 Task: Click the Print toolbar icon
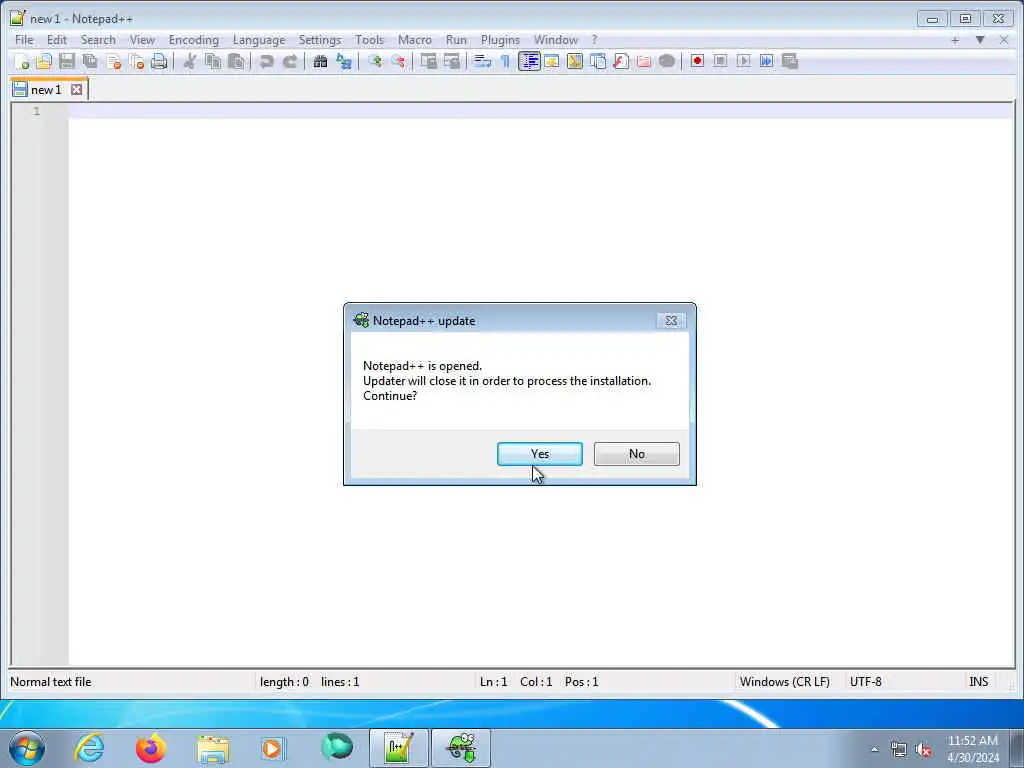pos(159,61)
